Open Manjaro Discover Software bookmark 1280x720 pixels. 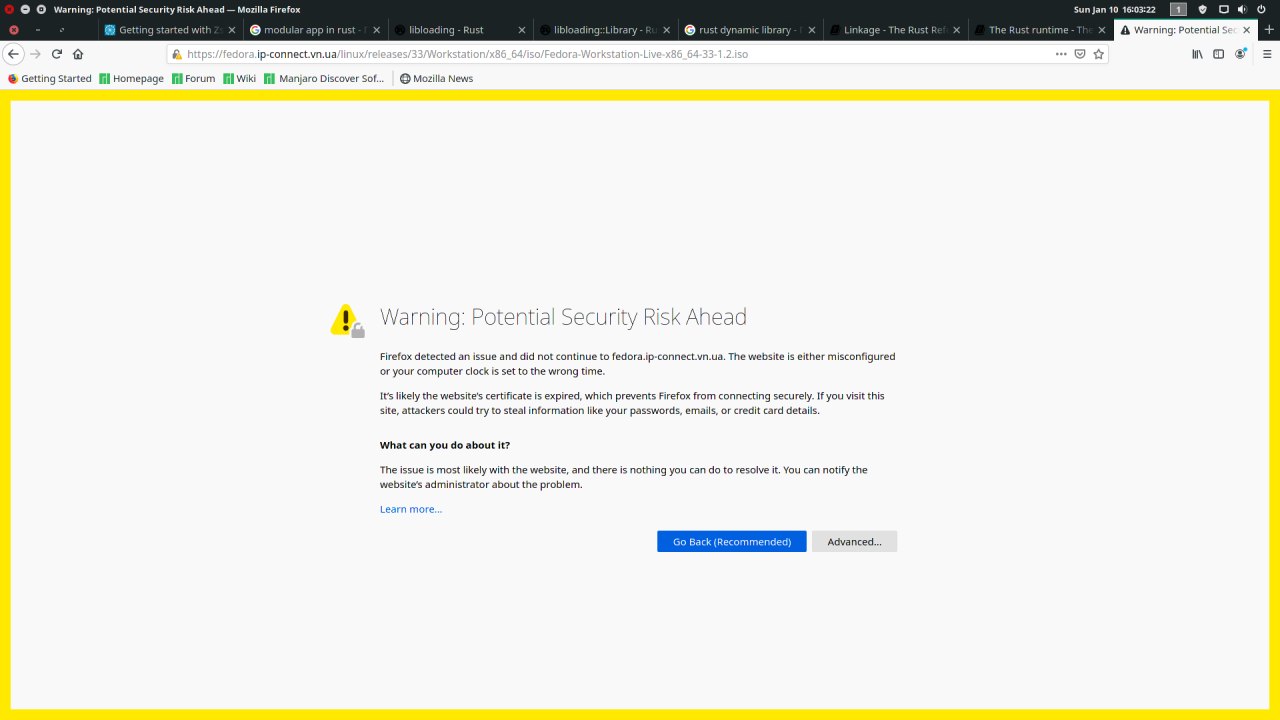(324, 78)
